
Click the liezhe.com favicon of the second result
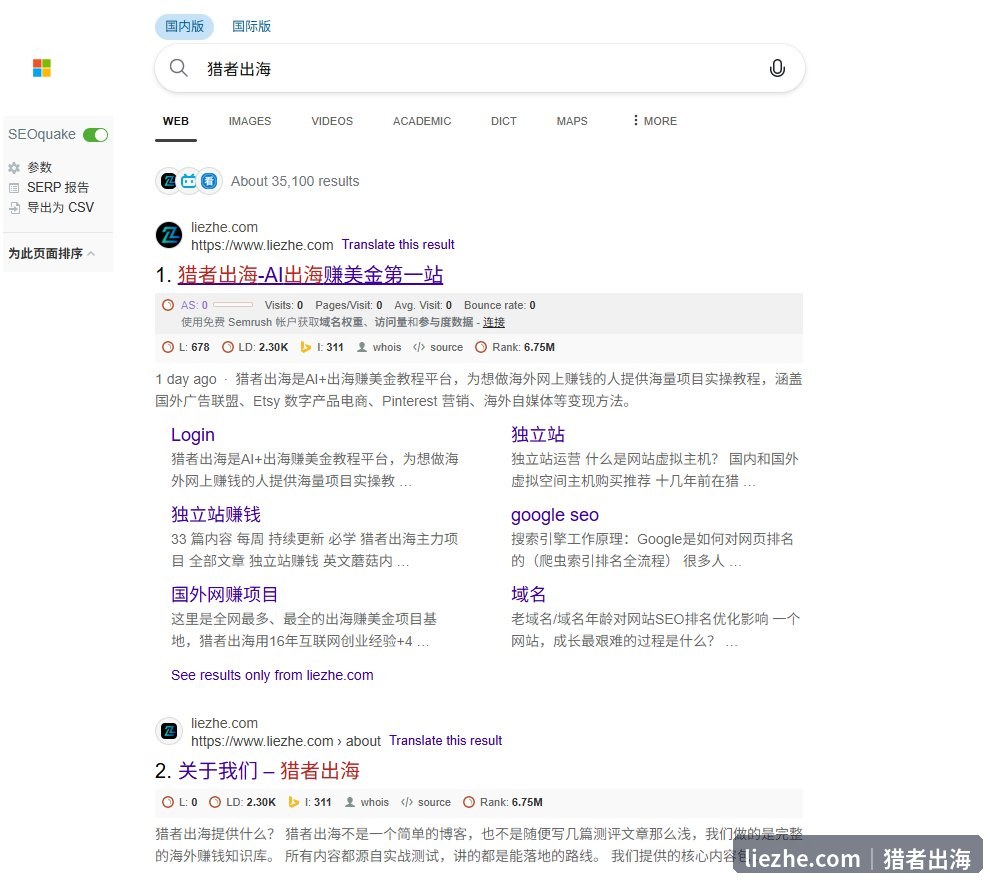[169, 731]
